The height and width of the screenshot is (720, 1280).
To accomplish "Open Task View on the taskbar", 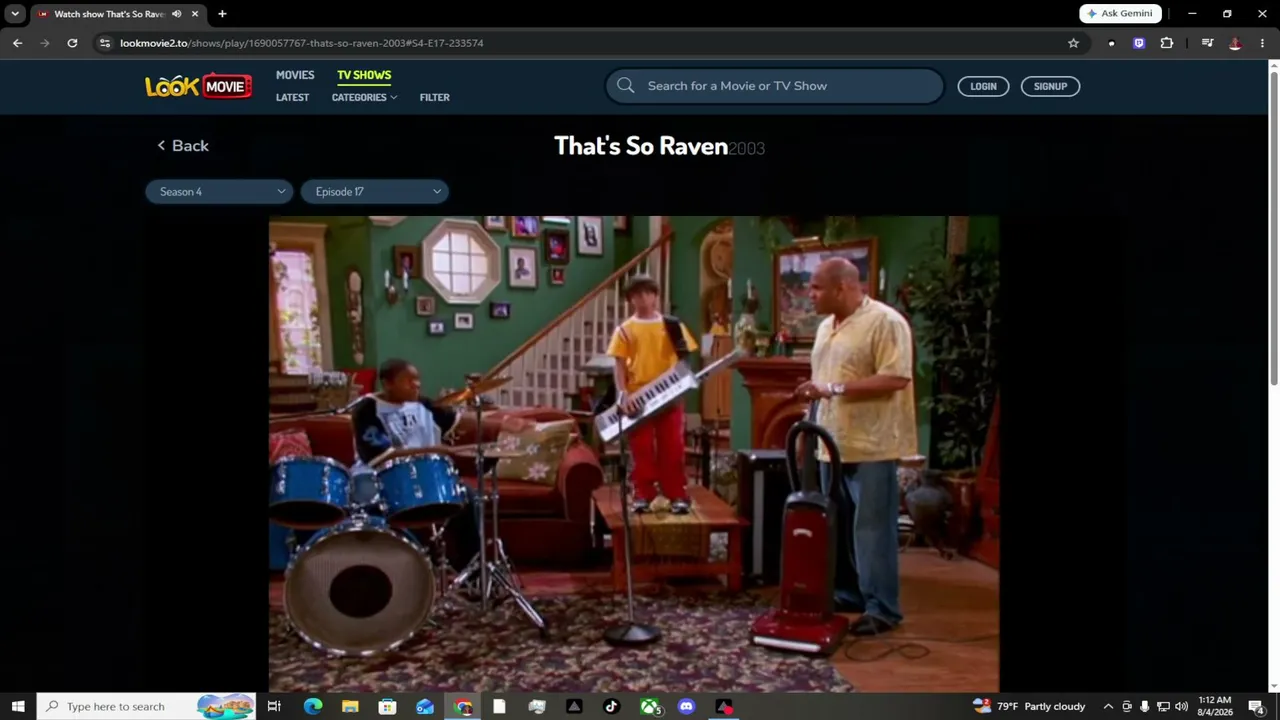I will 274,706.
